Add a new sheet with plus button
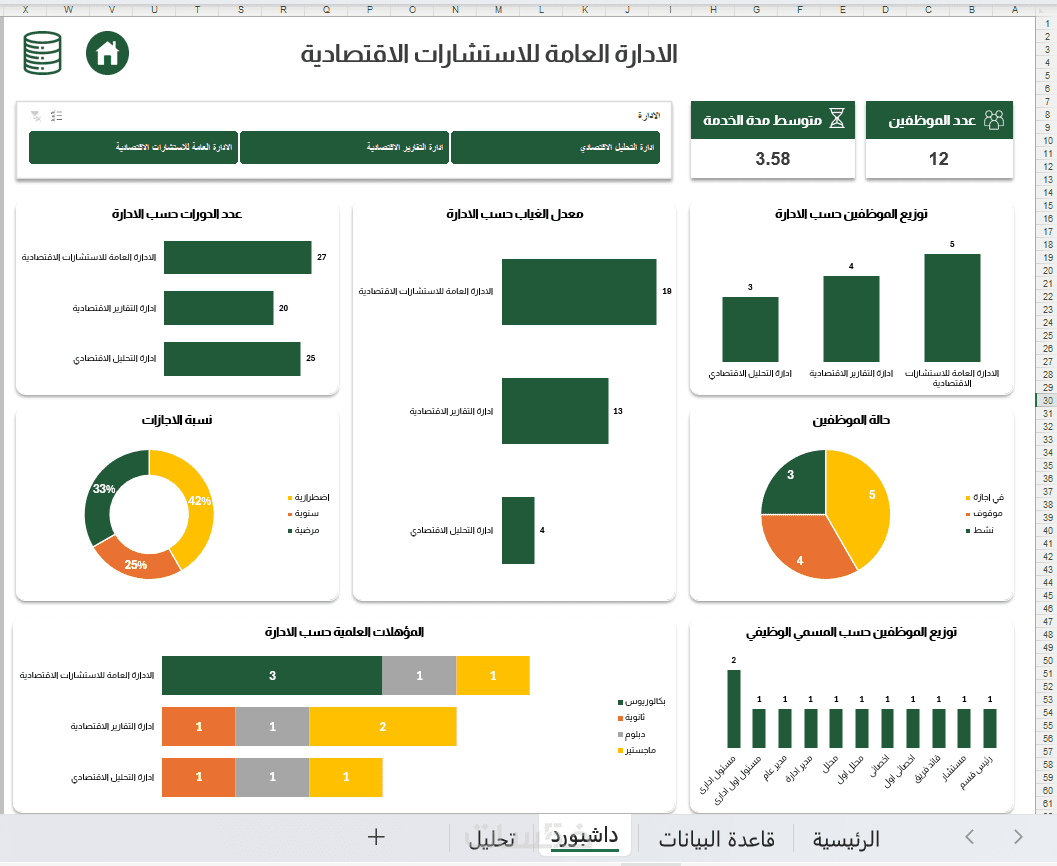 (x=376, y=837)
